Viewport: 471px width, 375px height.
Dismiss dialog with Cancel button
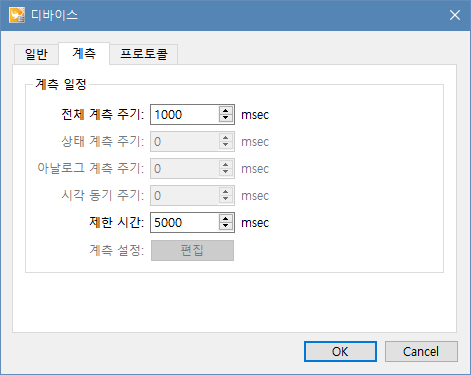[x=421, y=351]
